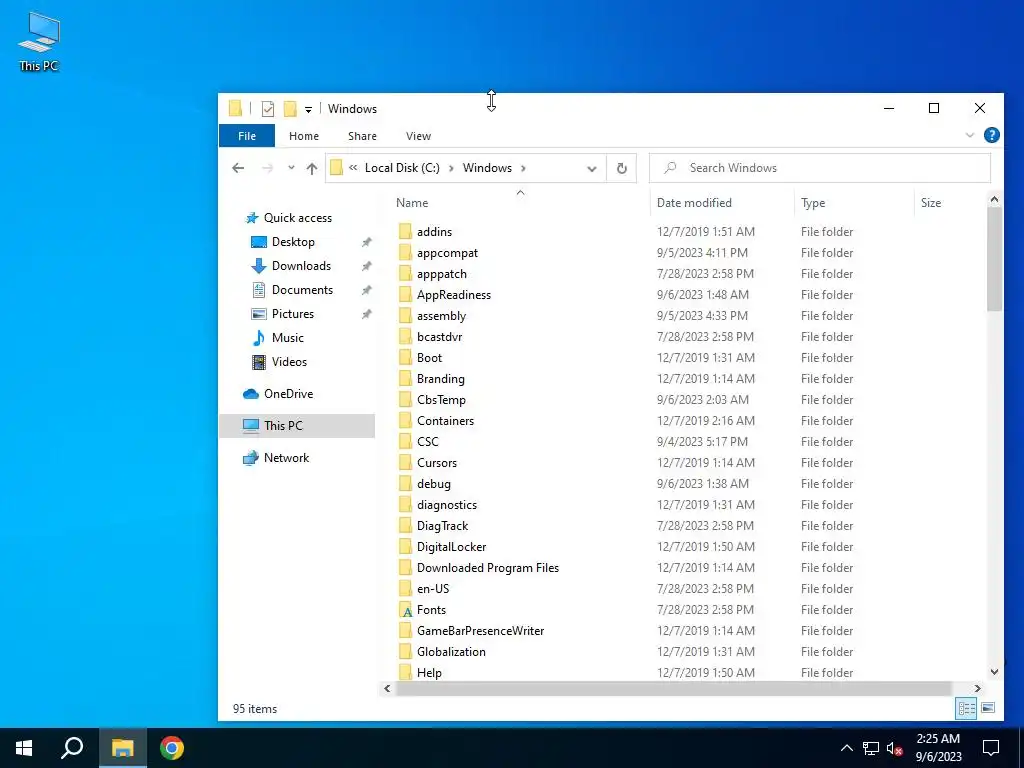Viewport: 1024px width, 768px height.
Task: Select Network in the navigation pane
Action: point(286,458)
